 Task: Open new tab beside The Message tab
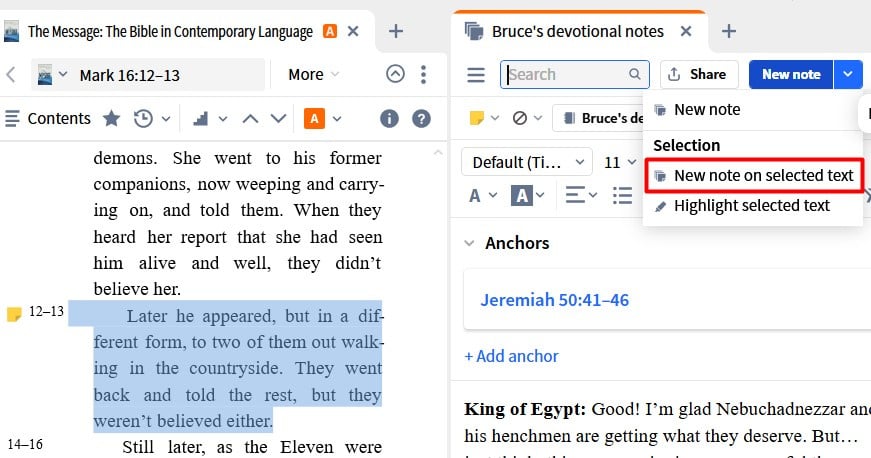tap(396, 31)
